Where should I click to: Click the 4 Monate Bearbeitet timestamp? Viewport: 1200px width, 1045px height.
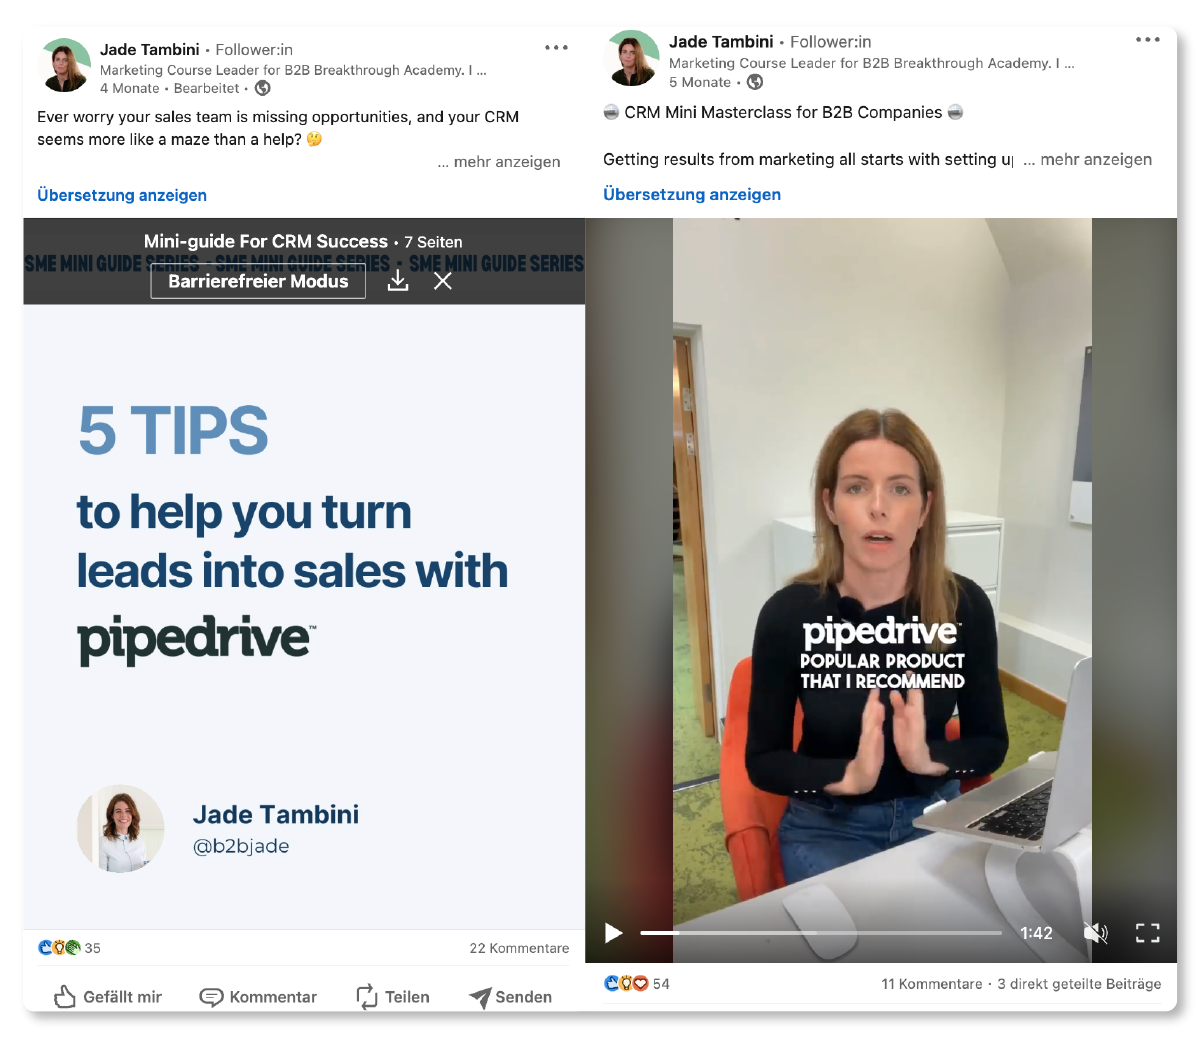[x=170, y=88]
